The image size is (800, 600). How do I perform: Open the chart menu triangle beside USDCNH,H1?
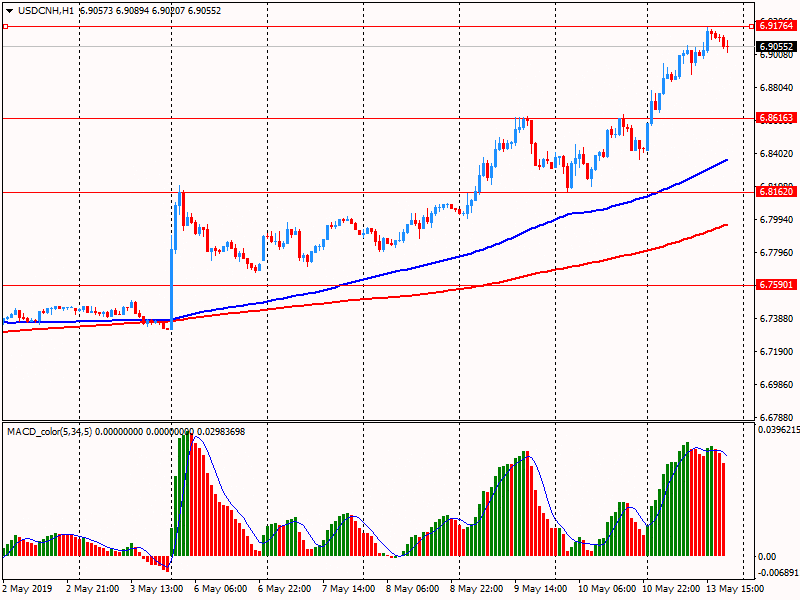click(x=10, y=11)
